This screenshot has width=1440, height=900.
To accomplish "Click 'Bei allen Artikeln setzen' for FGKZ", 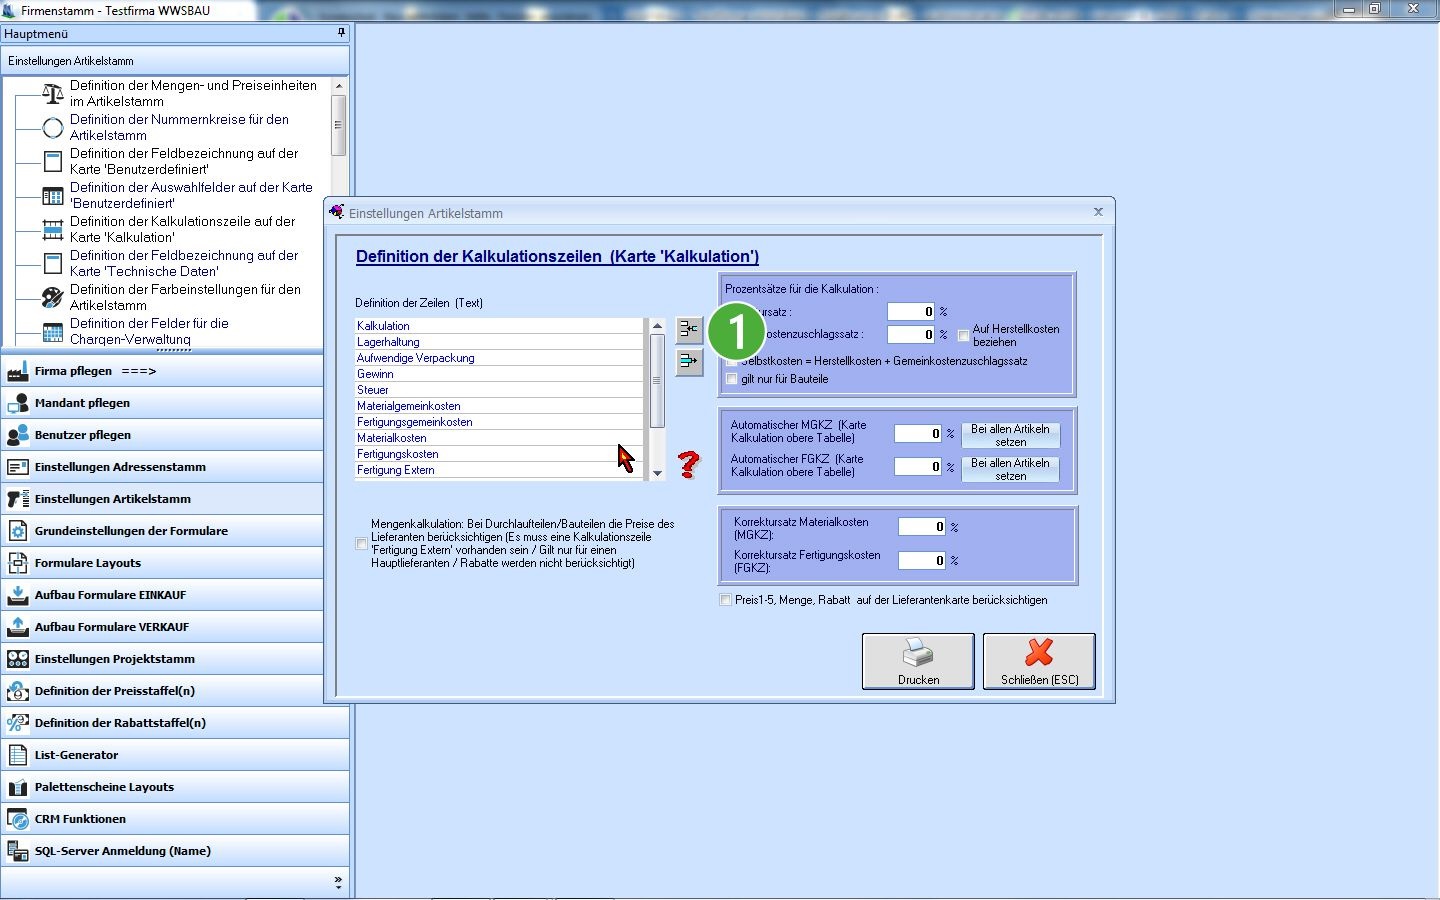I will 1010,469.
